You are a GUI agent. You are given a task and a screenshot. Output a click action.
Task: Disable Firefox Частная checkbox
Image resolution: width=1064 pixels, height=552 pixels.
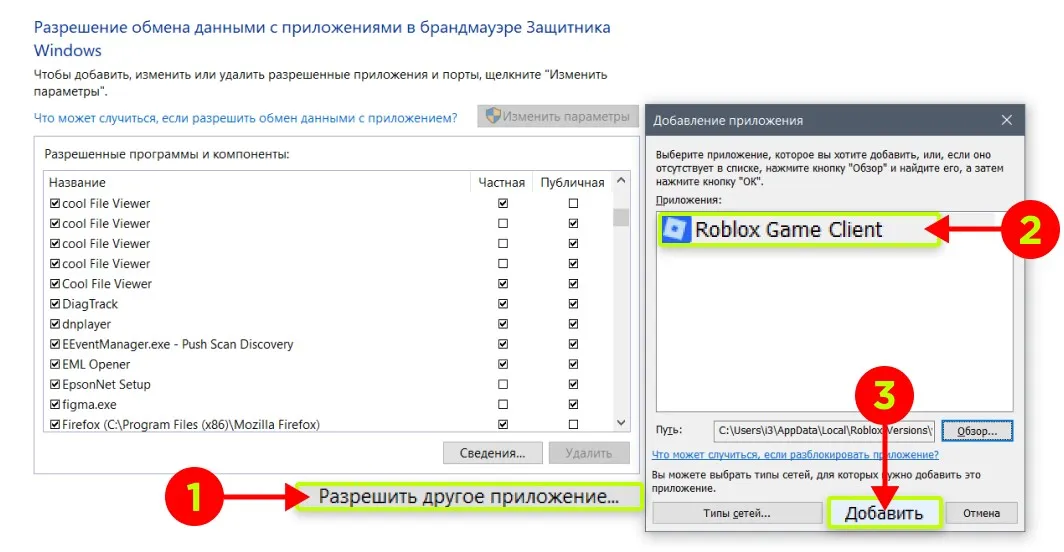(x=503, y=424)
